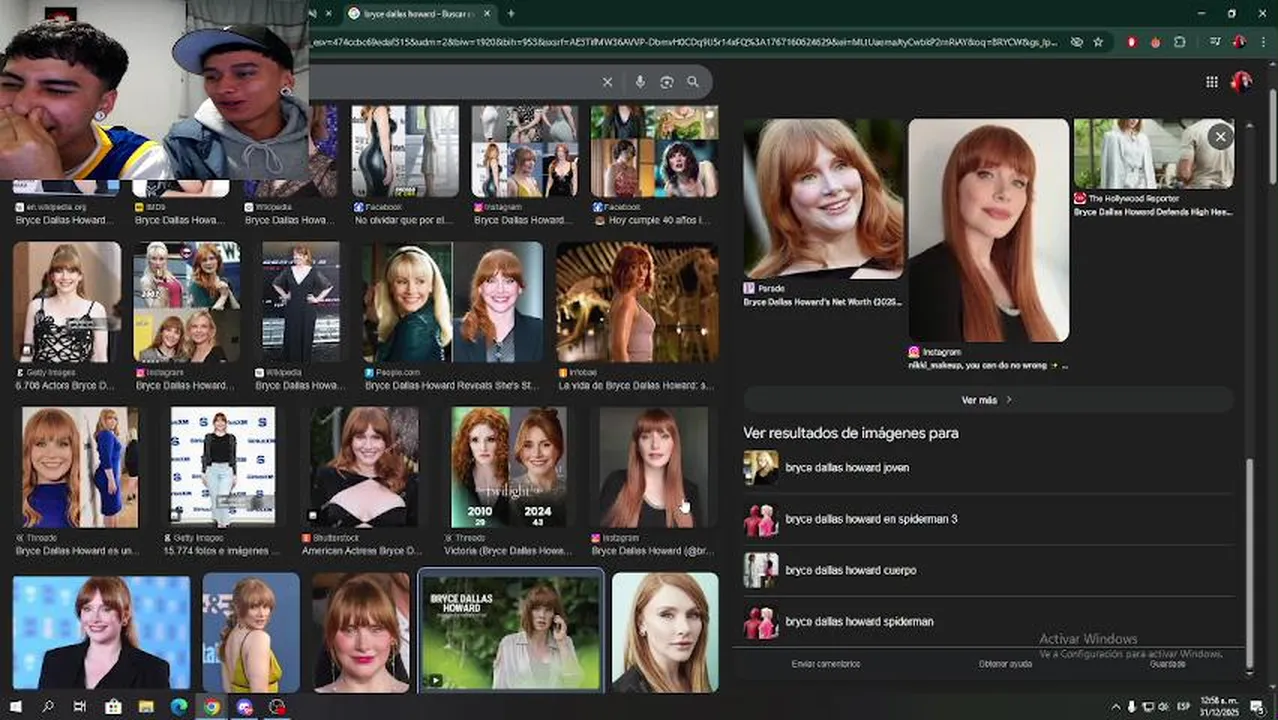Open the Google account avatar on the page
Screen dimensions: 1278x720
[1241, 81]
